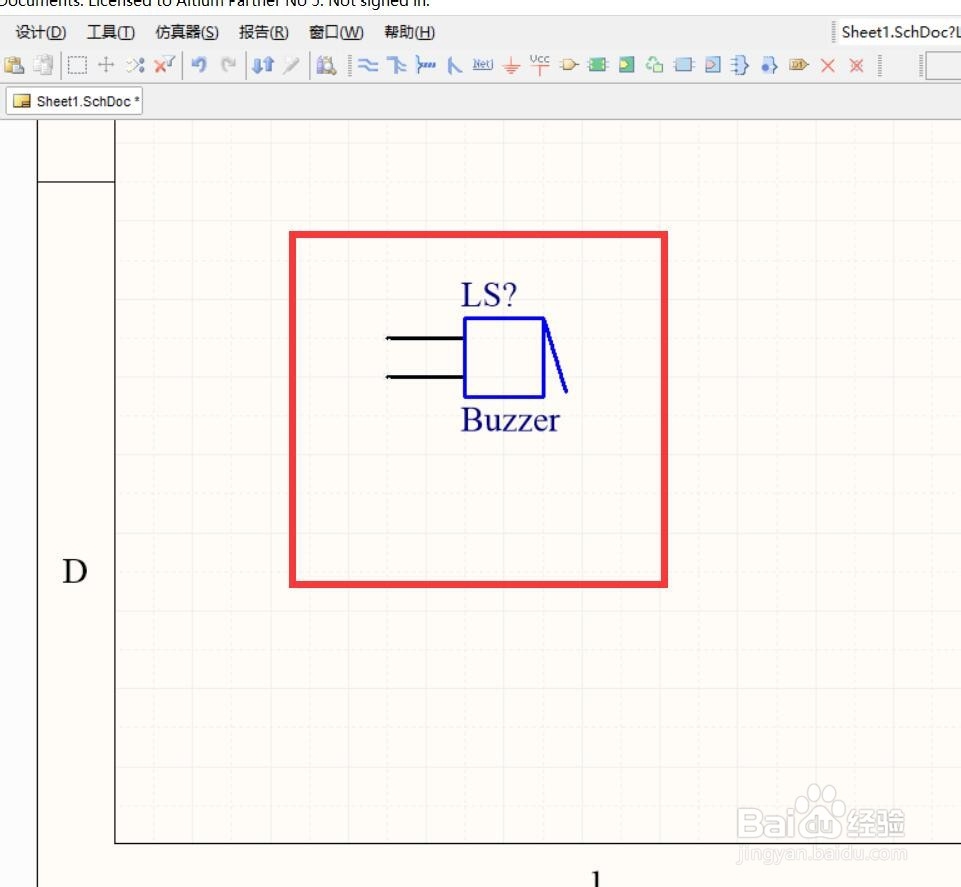The width and height of the screenshot is (961, 887).
Task: Select the Place Sheet Symbol tool
Action: [x=598, y=65]
